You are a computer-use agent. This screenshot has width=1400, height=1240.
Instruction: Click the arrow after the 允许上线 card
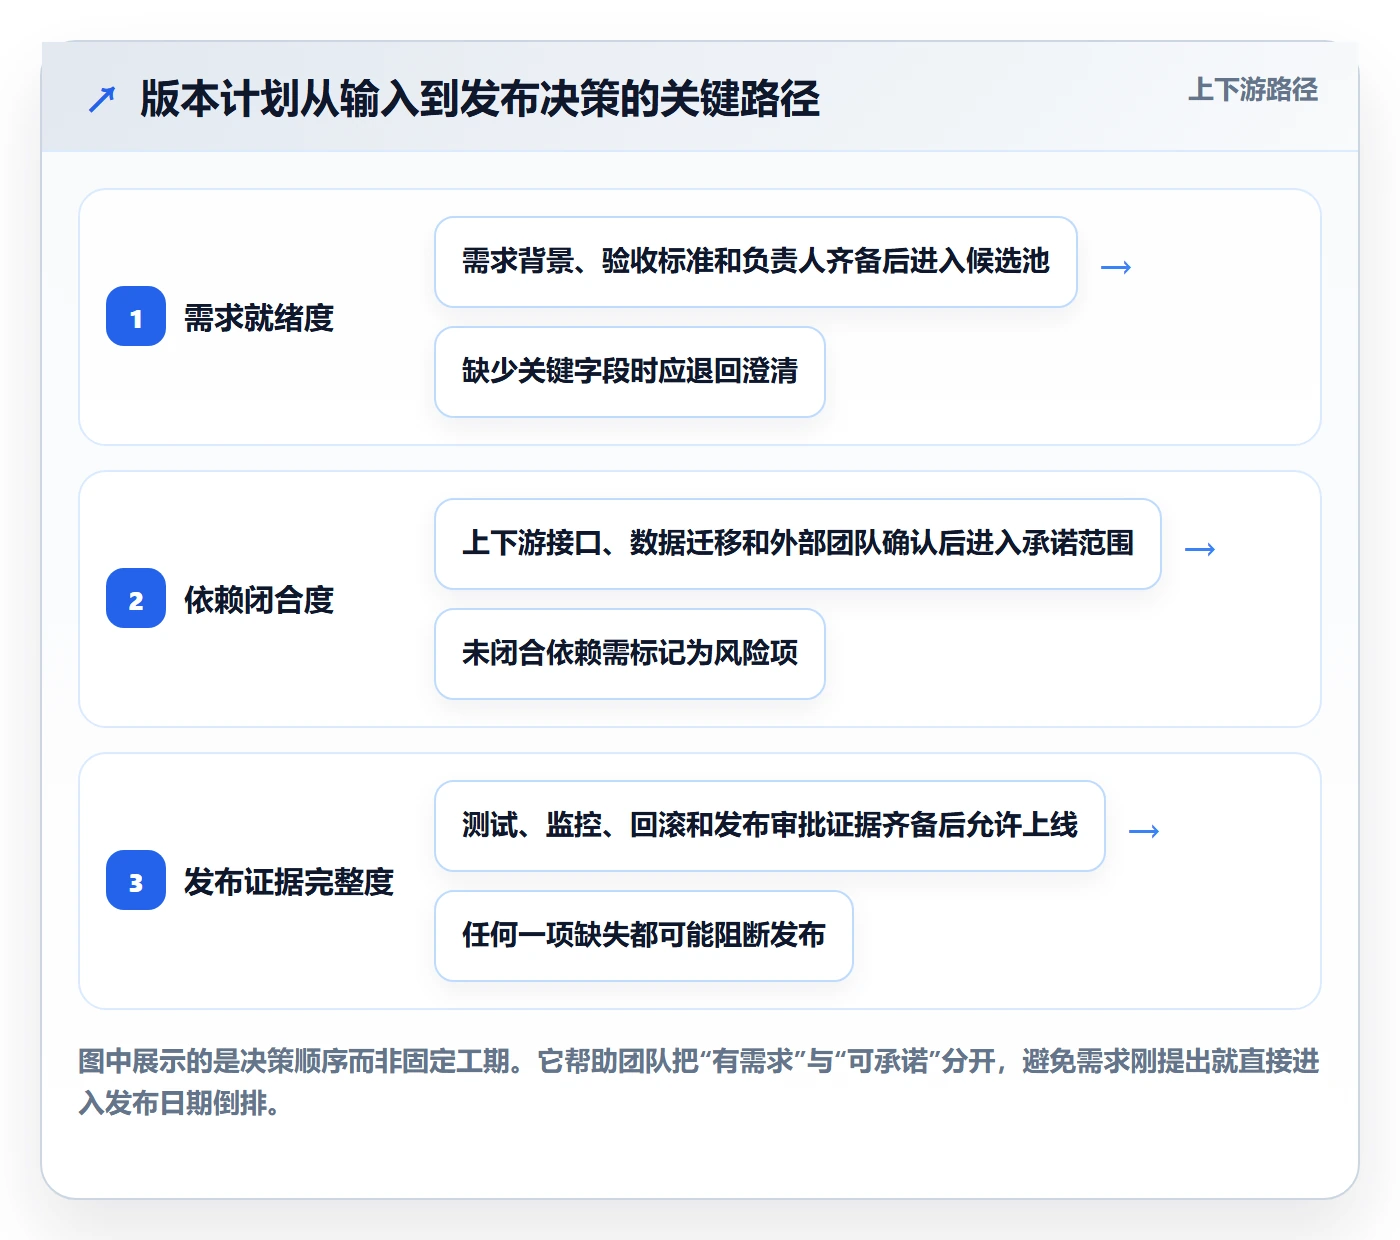[1144, 831]
